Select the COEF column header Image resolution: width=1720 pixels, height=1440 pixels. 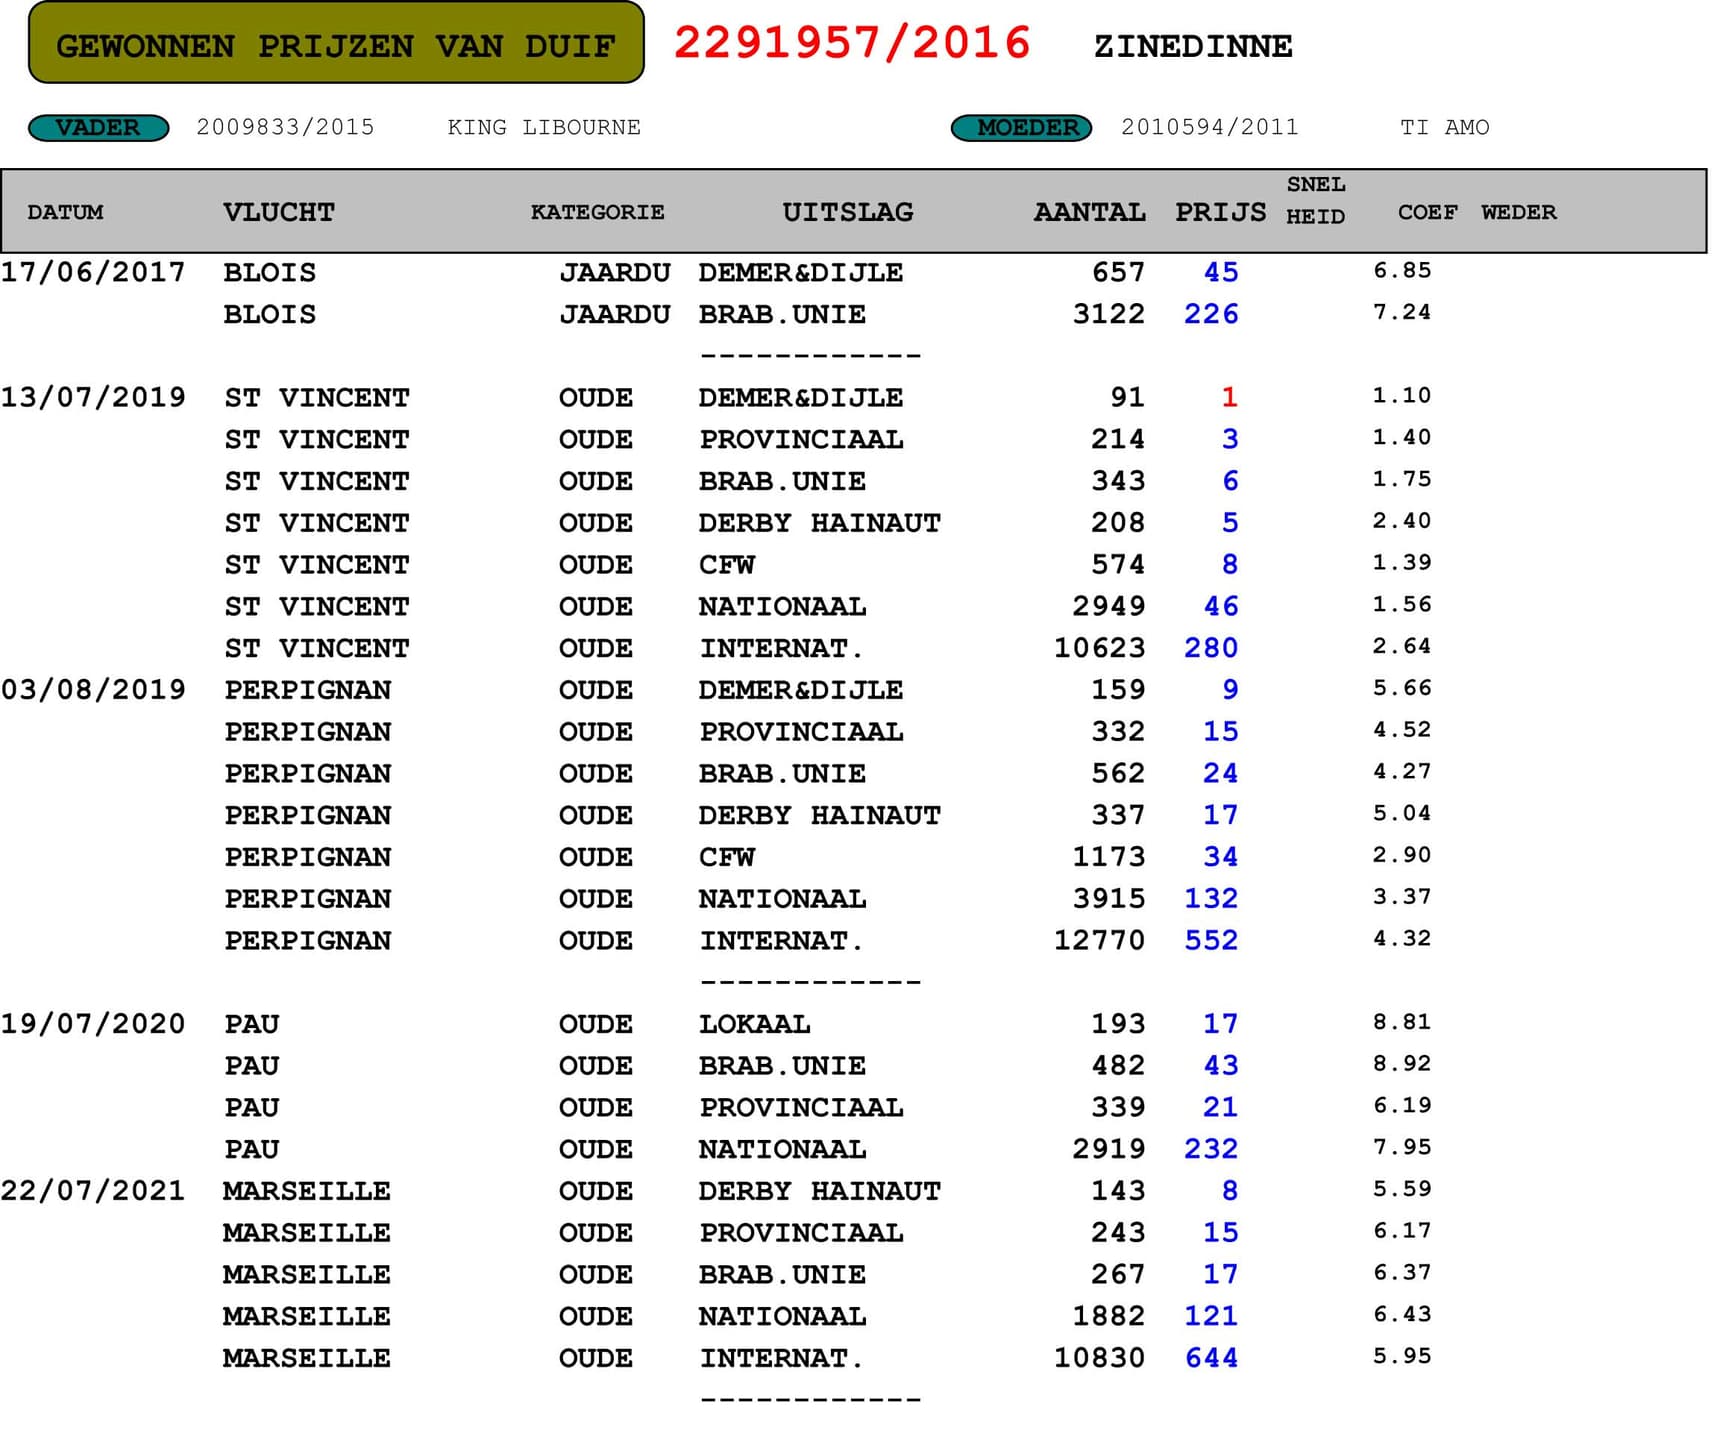pyautogui.click(x=1427, y=213)
